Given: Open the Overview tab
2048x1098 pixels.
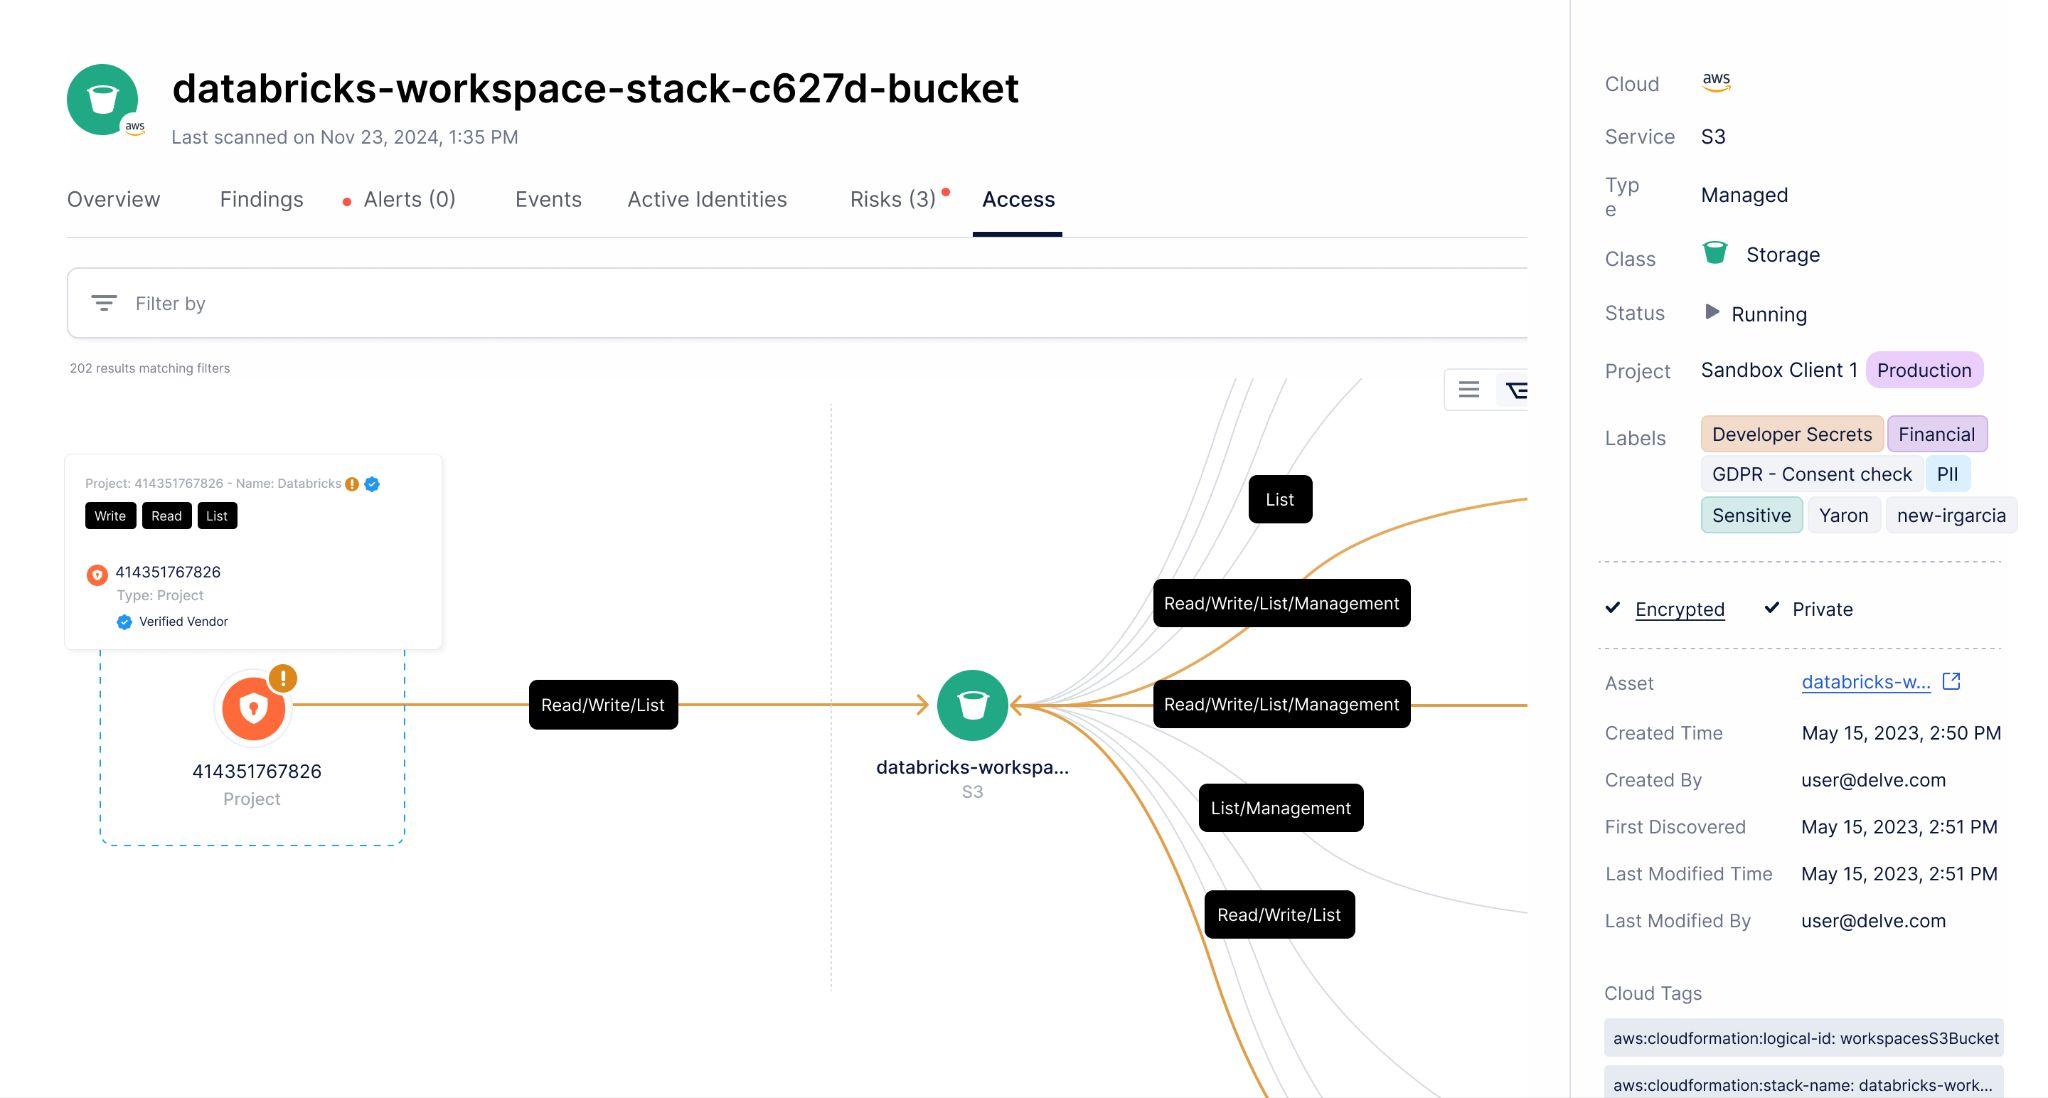Looking at the screenshot, I should click(113, 199).
